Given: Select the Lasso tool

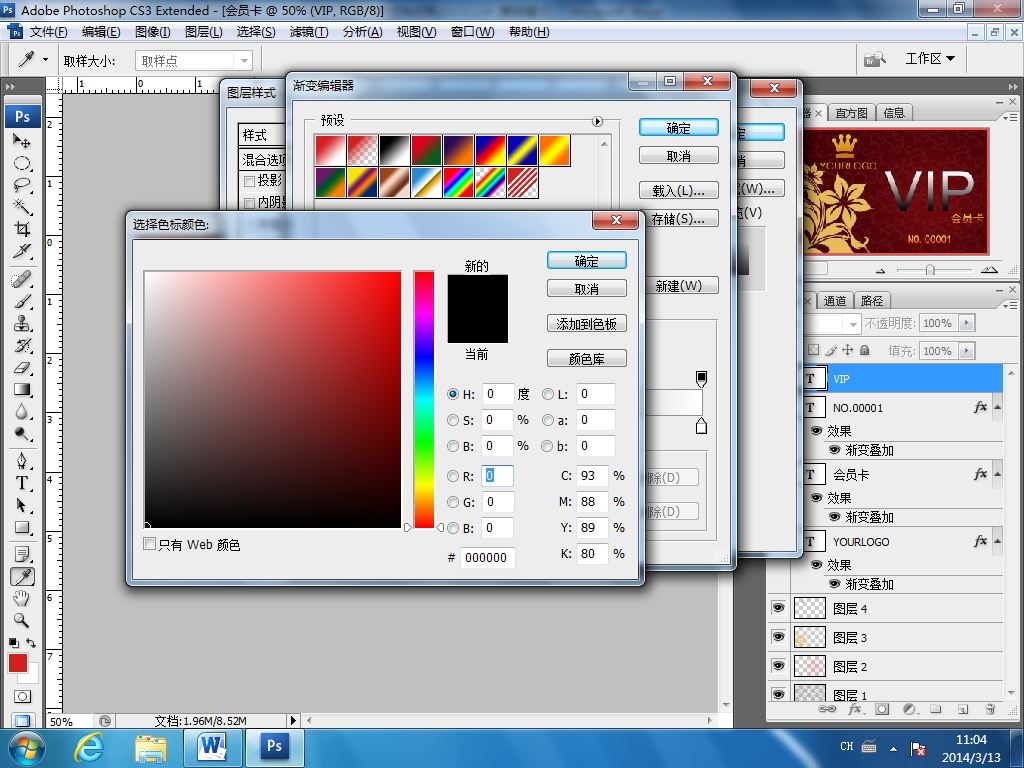Looking at the screenshot, I should (22, 185).
